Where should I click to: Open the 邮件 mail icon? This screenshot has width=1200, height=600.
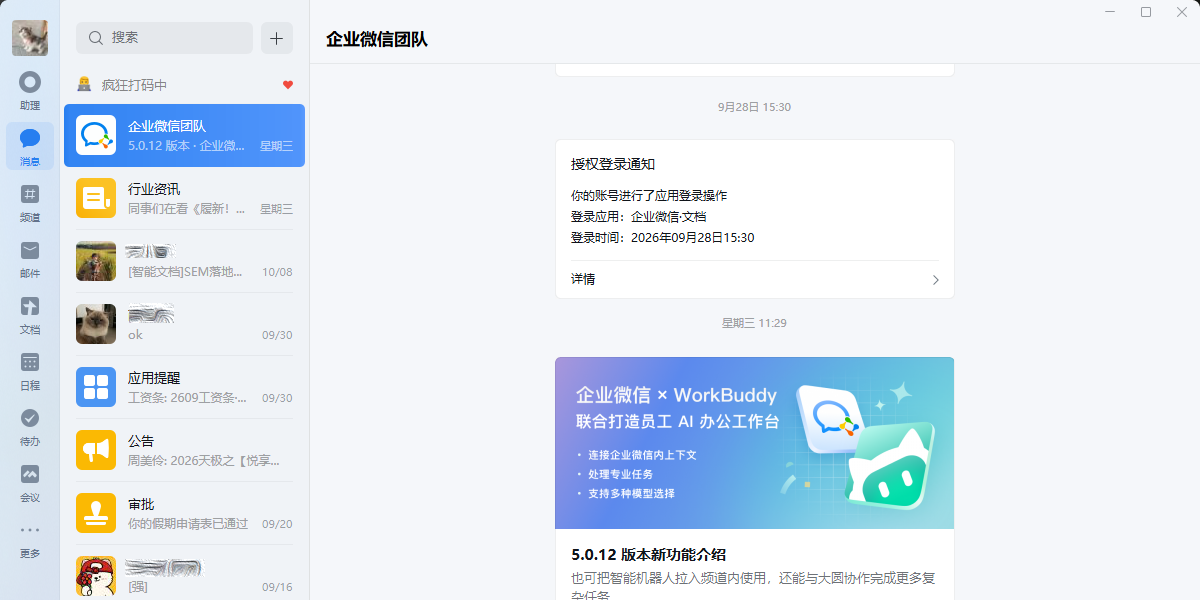click(30, 258)
